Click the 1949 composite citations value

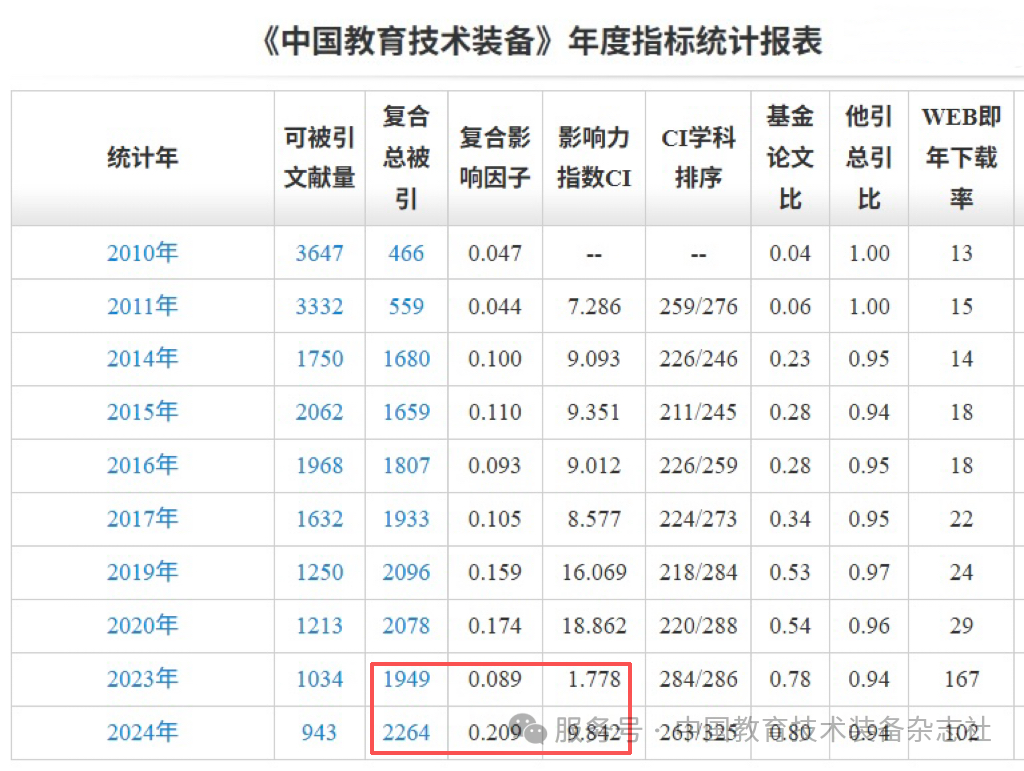(x=406, y=680)
